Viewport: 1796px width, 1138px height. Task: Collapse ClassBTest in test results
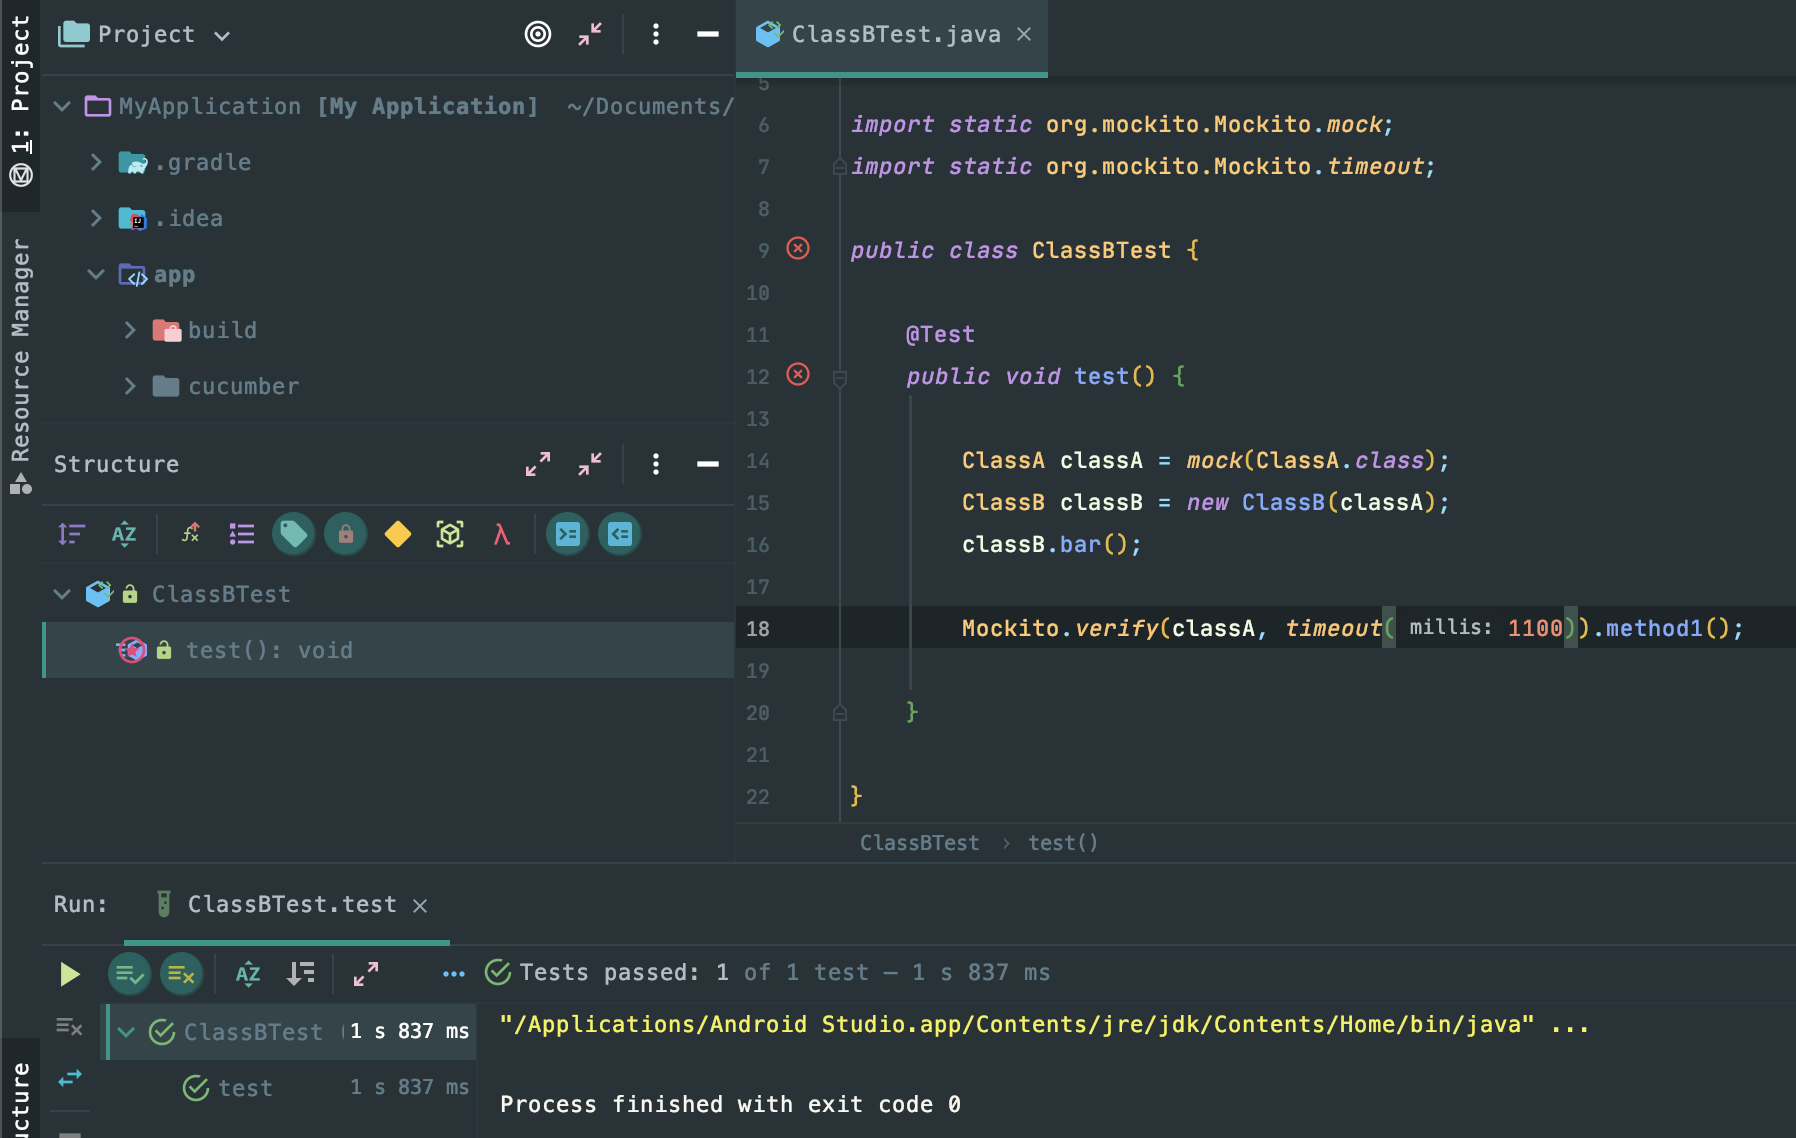pyautogui.click(x=126, y=1032)
